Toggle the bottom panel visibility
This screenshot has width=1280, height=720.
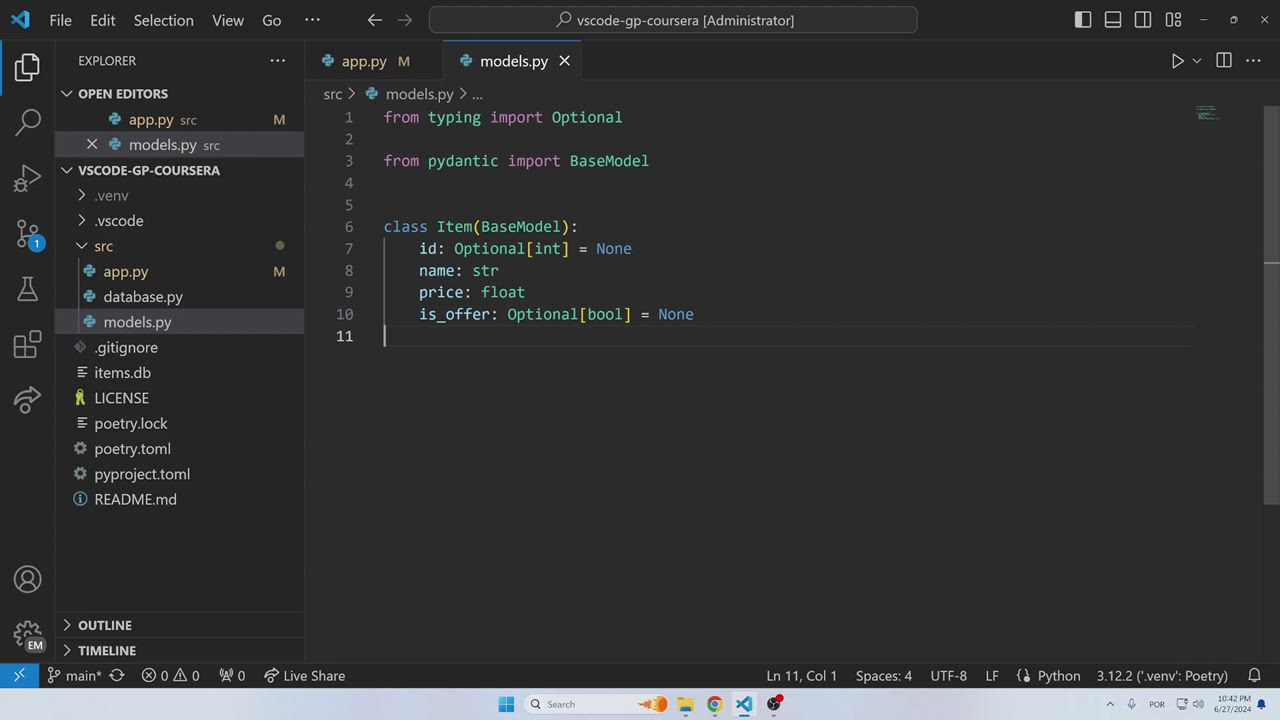tap(1113, 20)
